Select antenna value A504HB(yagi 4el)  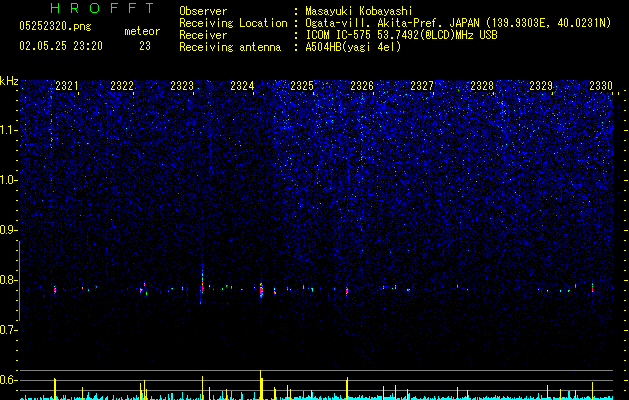pos(353,47)
